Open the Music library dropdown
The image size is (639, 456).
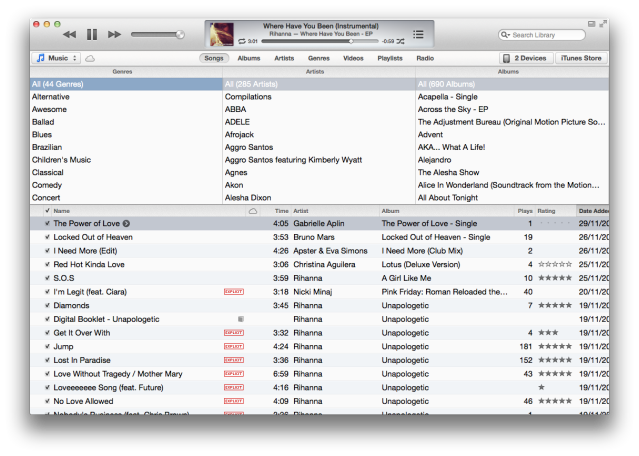click(56, 58)
